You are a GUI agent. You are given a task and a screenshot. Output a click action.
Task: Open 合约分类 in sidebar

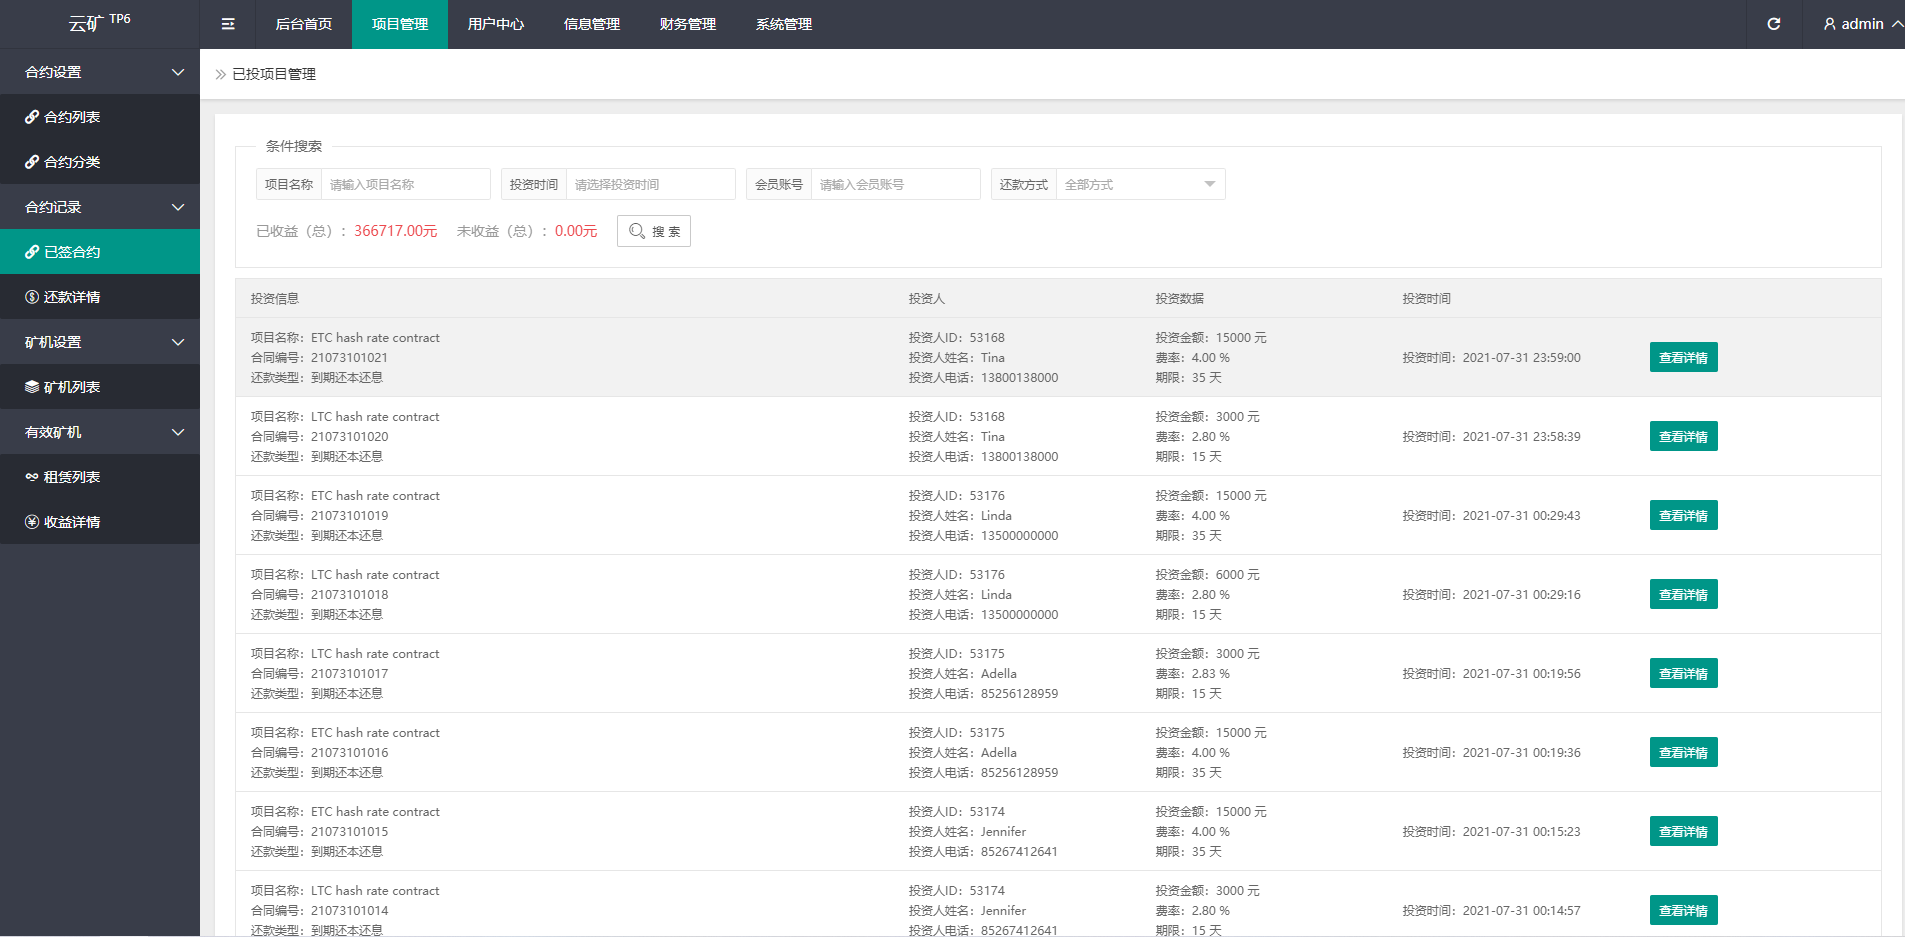(100, 162)
